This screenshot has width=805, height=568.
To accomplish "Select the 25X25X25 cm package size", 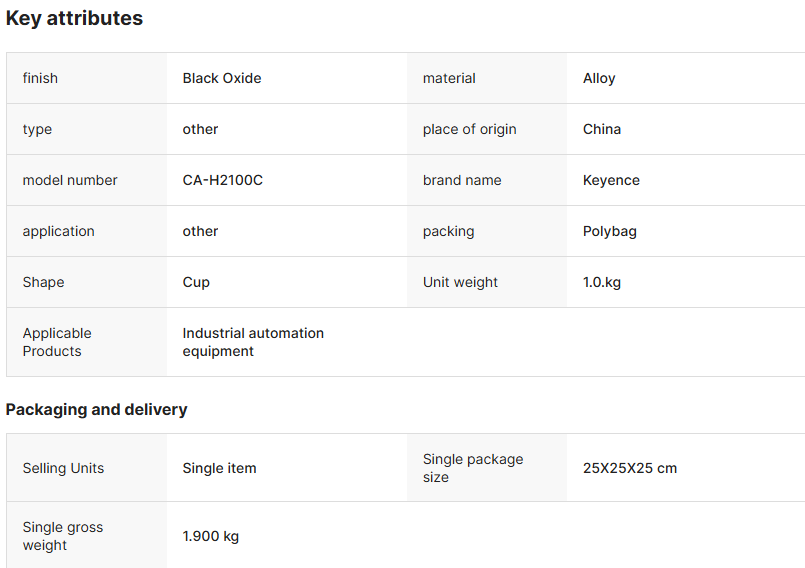I will pos(630,468).
